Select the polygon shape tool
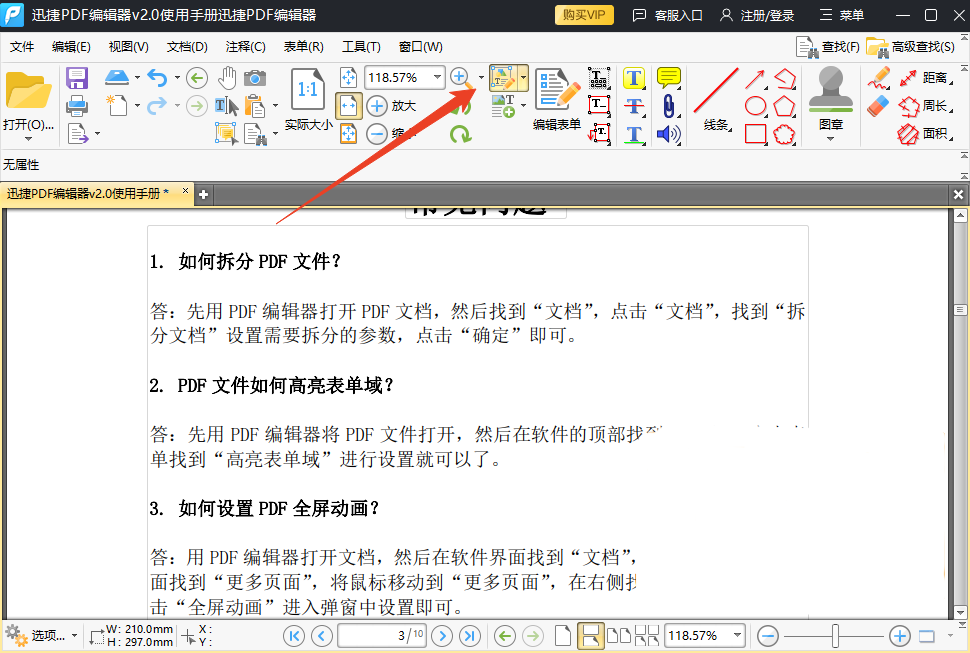The width and height of the screenshot is (970, 653). tap(784, 106)
